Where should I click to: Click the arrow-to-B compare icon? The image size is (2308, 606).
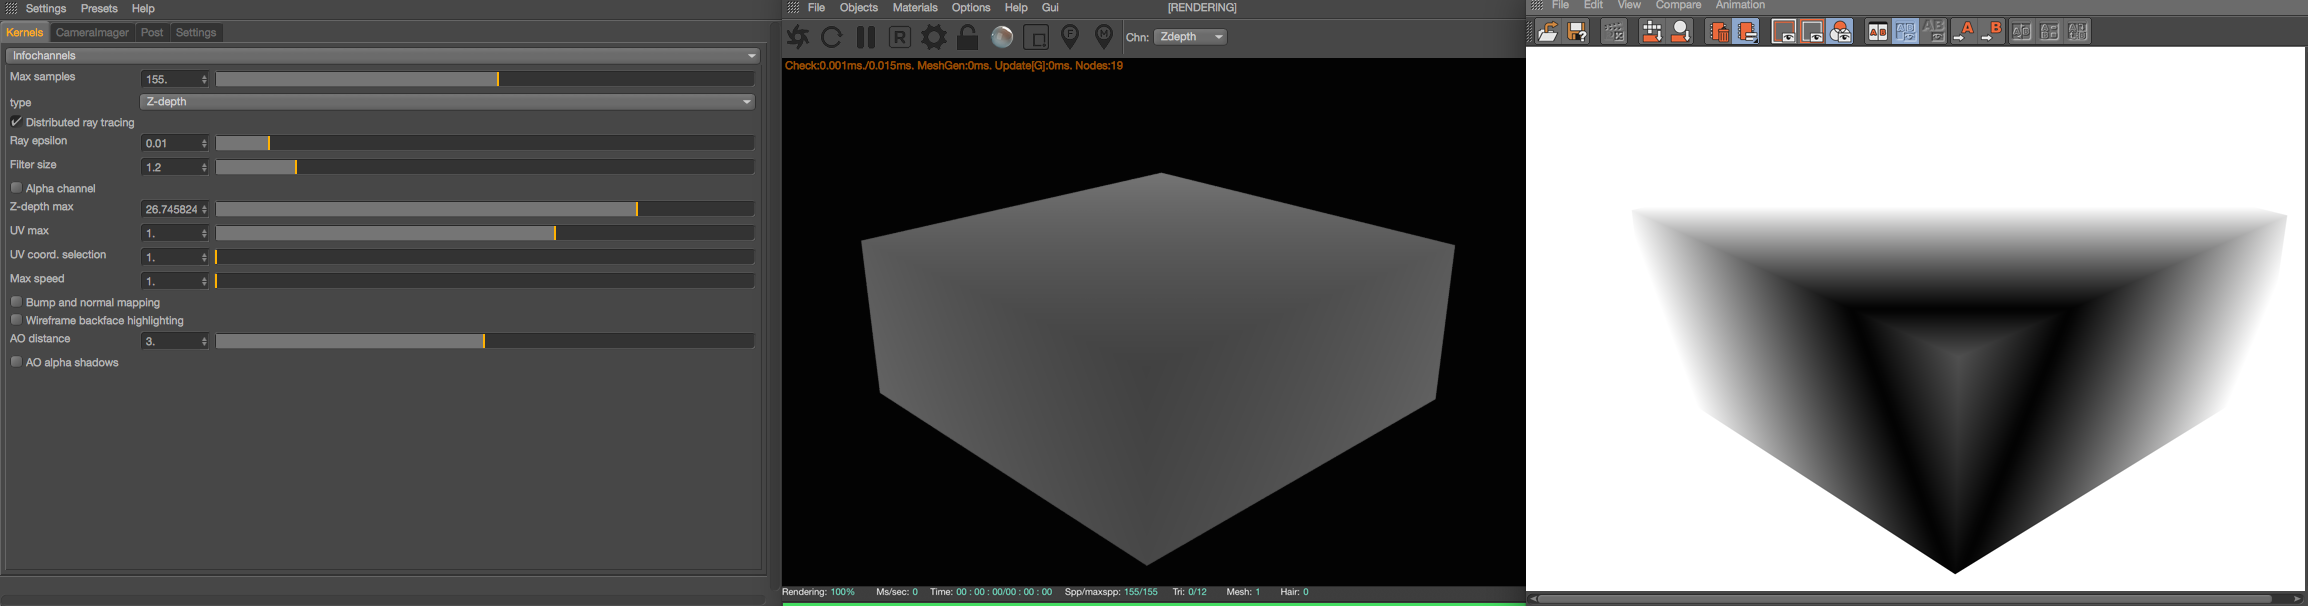click(1992, 32)
